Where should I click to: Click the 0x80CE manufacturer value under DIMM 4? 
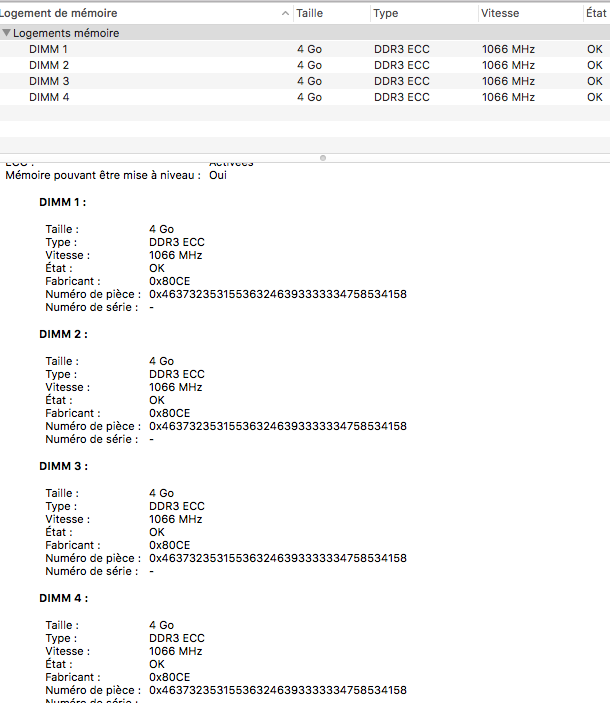(x=169, y=677)
